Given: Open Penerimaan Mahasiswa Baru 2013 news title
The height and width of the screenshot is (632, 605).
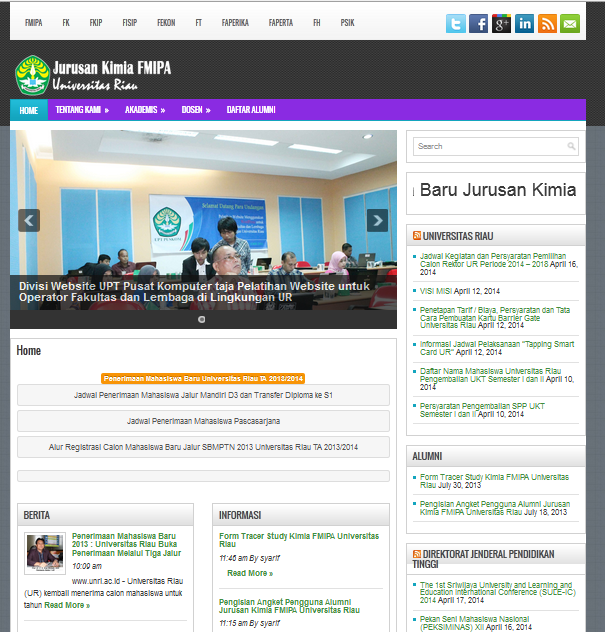Looking at the screenshot, I should click(127, 545).
